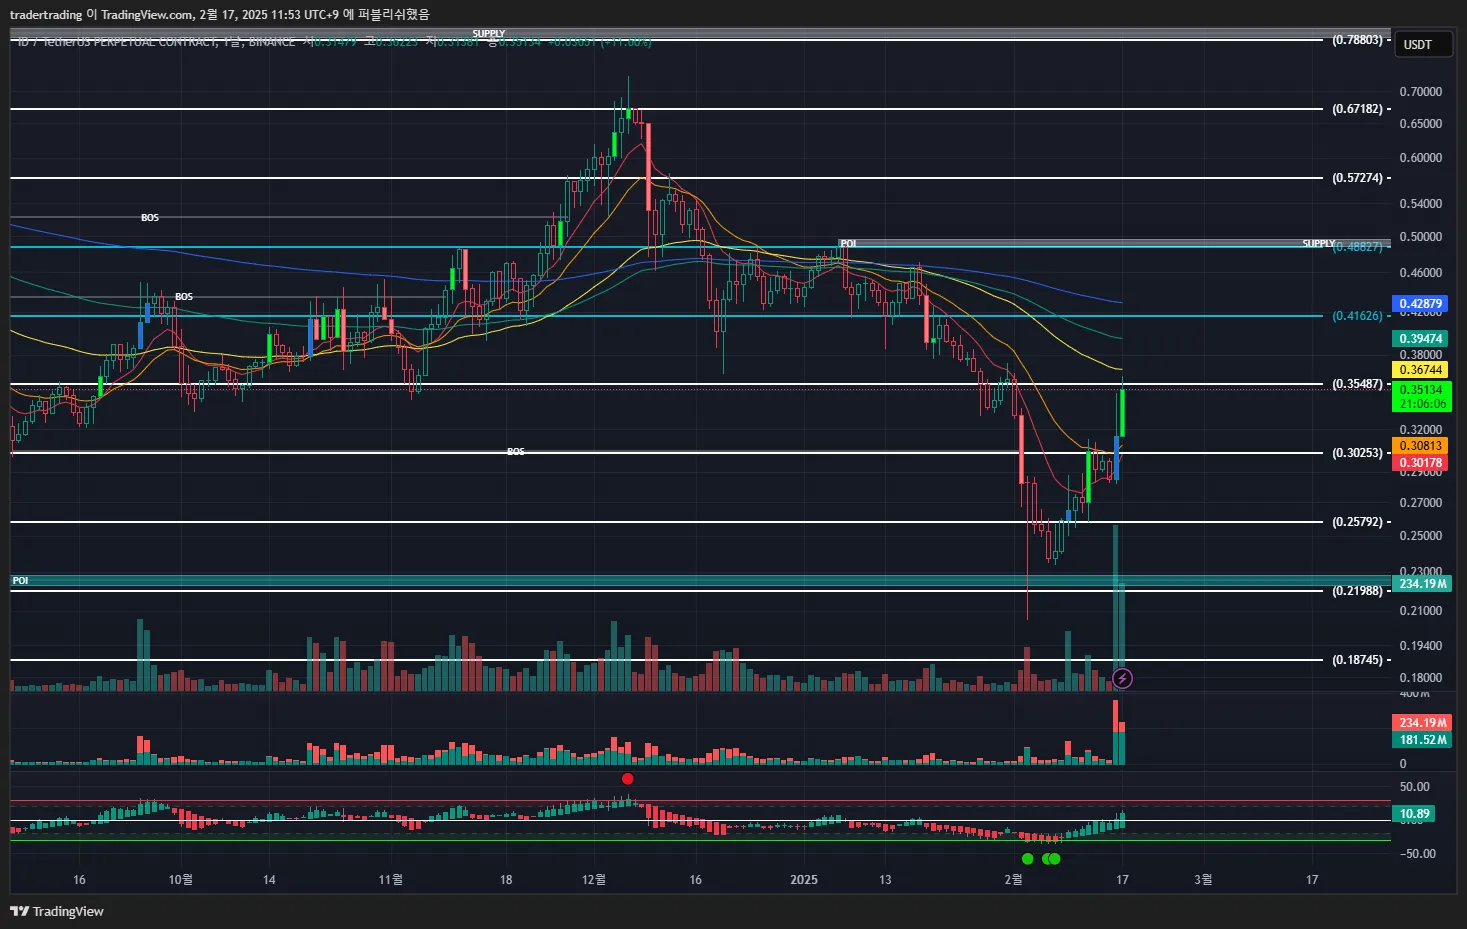Viewport: 1467px width, 929px height.
Task: Click the TradingView logo at bottom
Action: [57, 911]
